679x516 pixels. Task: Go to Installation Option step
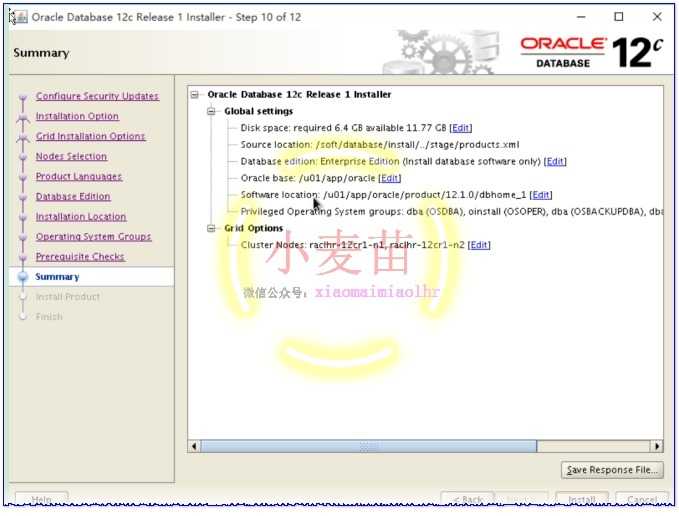click(x=77, y=116)
